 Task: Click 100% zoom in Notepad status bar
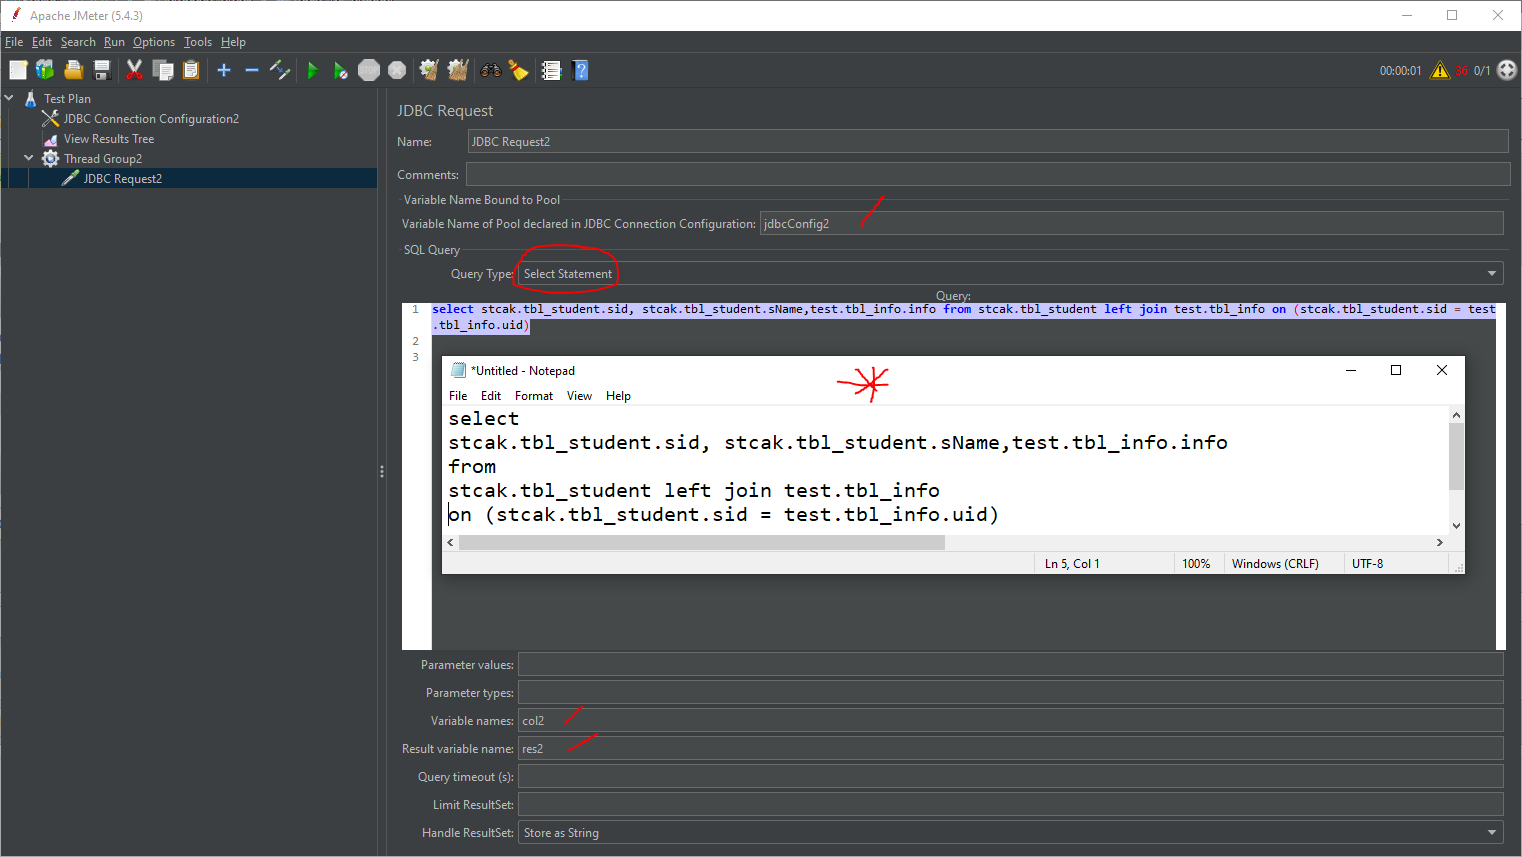click(1196, 564)
